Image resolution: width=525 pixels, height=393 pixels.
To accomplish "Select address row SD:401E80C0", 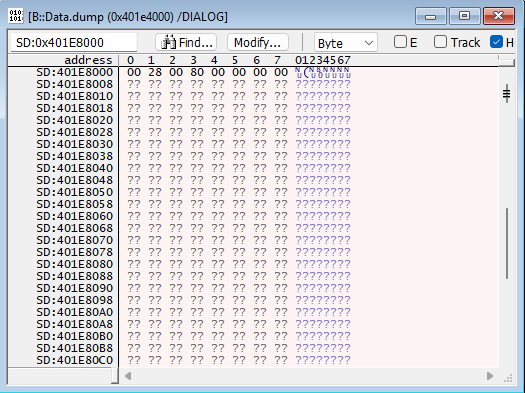I will (x=75, y=360).
